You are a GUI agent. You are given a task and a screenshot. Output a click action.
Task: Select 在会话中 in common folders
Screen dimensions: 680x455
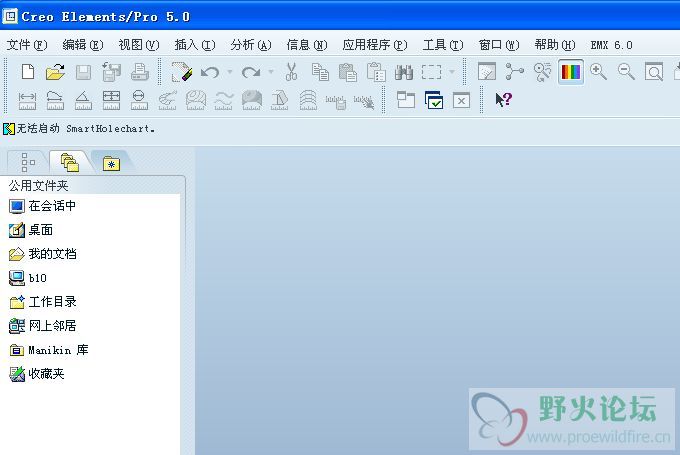coord(42,206)
